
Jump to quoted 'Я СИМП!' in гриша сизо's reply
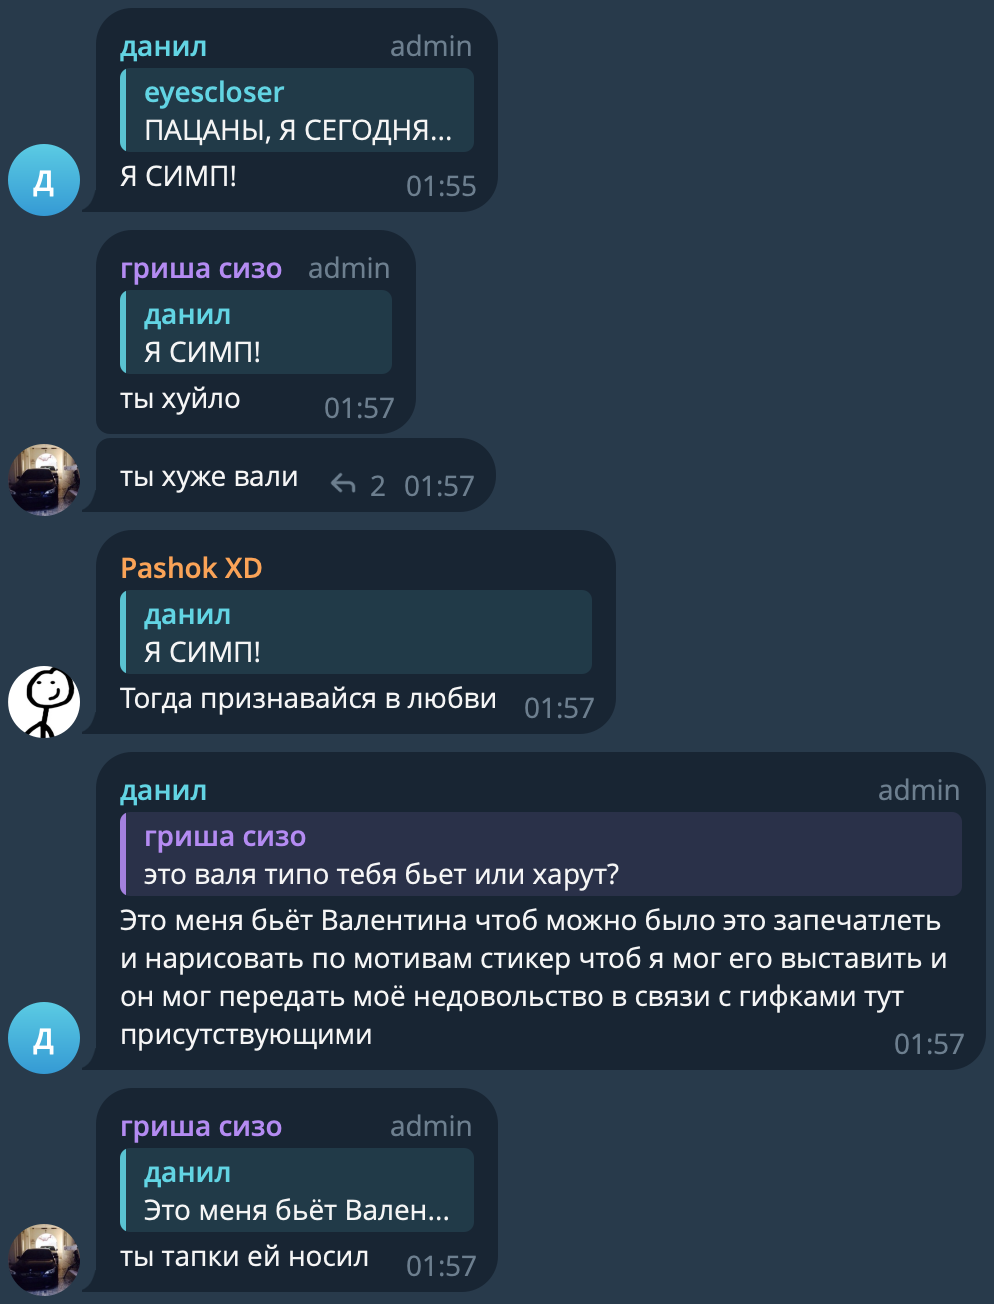(256, 332)
